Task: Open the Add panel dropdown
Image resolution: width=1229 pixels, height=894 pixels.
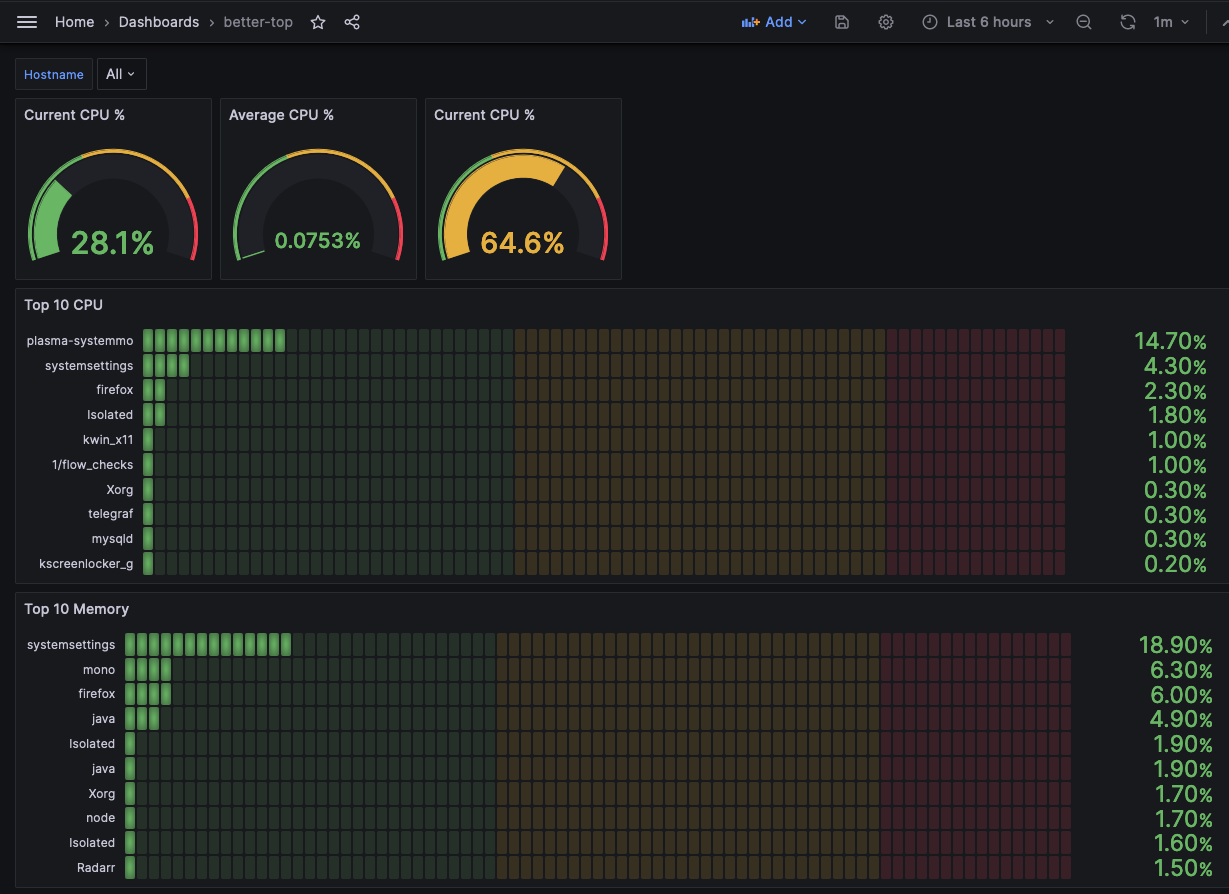Action: tap(774, 22)
